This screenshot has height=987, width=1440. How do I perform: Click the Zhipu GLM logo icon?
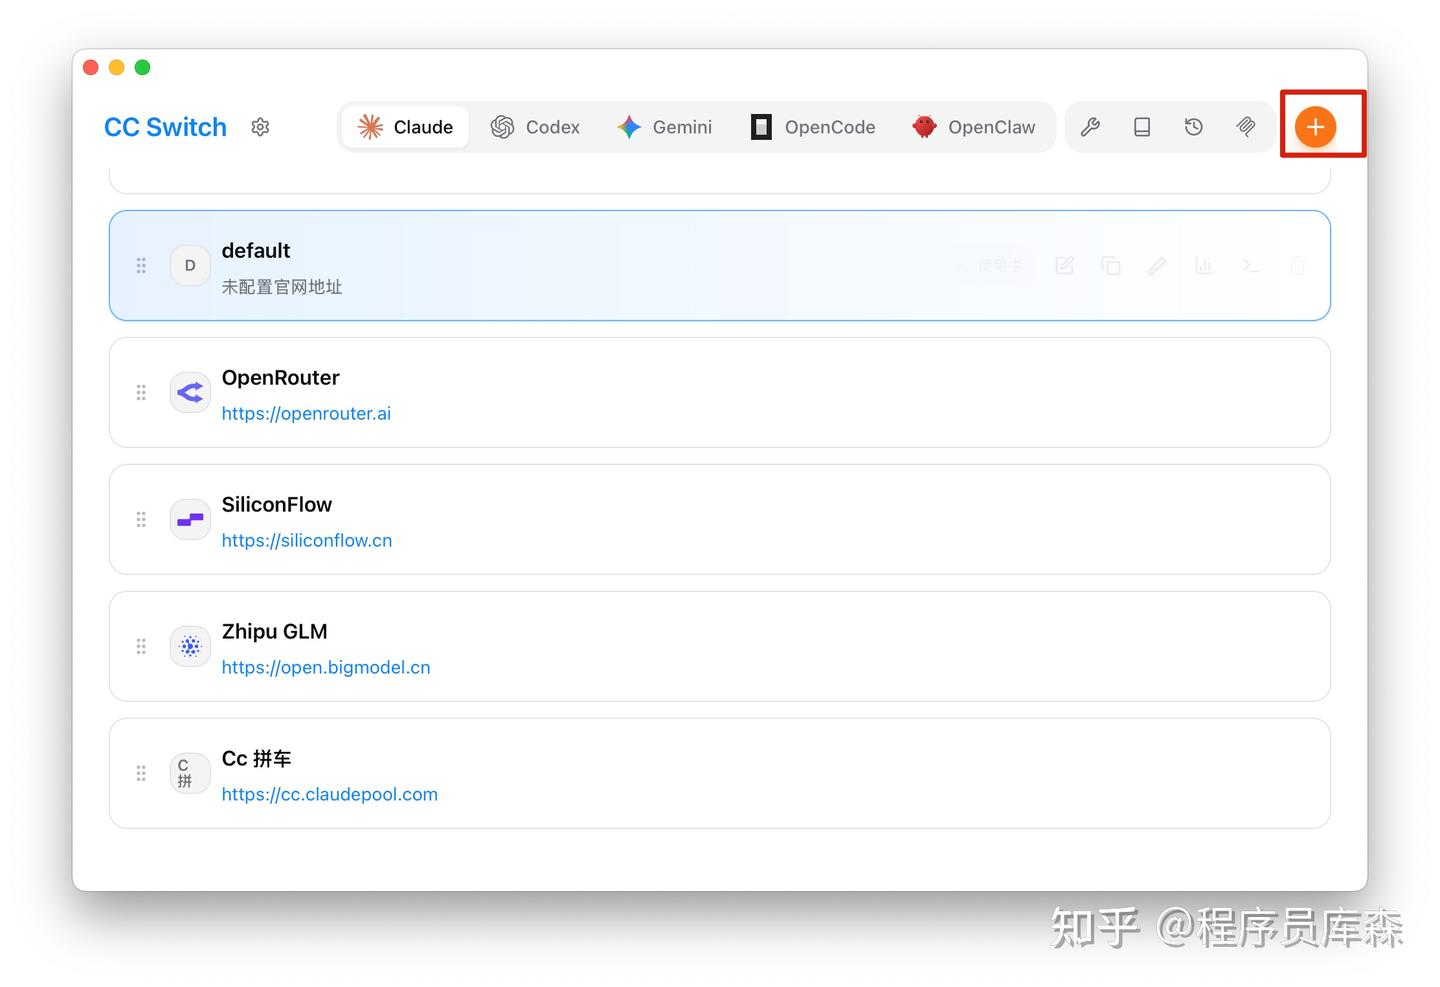point(190,647)
